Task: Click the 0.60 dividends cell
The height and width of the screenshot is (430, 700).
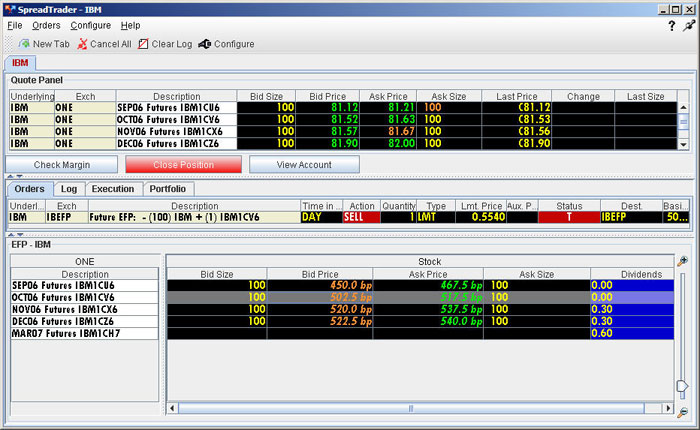Action: coord(632,334)
